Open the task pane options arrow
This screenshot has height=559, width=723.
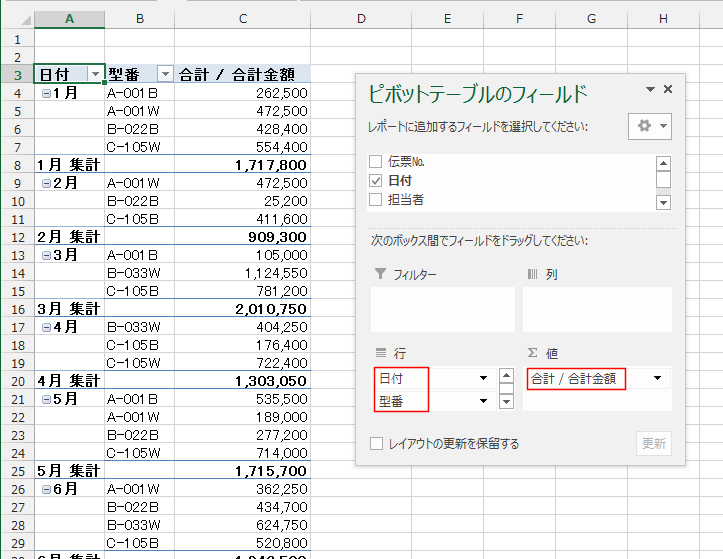coord(650,90)
